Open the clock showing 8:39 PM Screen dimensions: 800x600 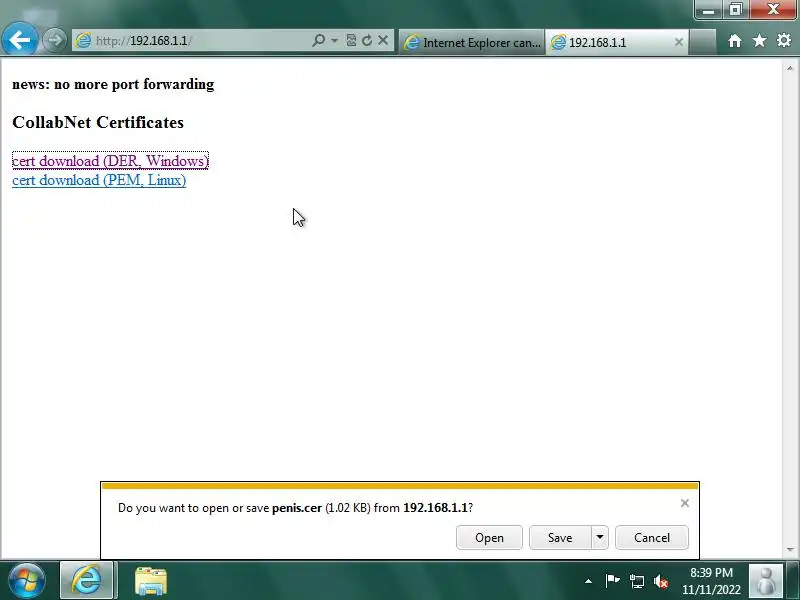(x=711, y=581)
